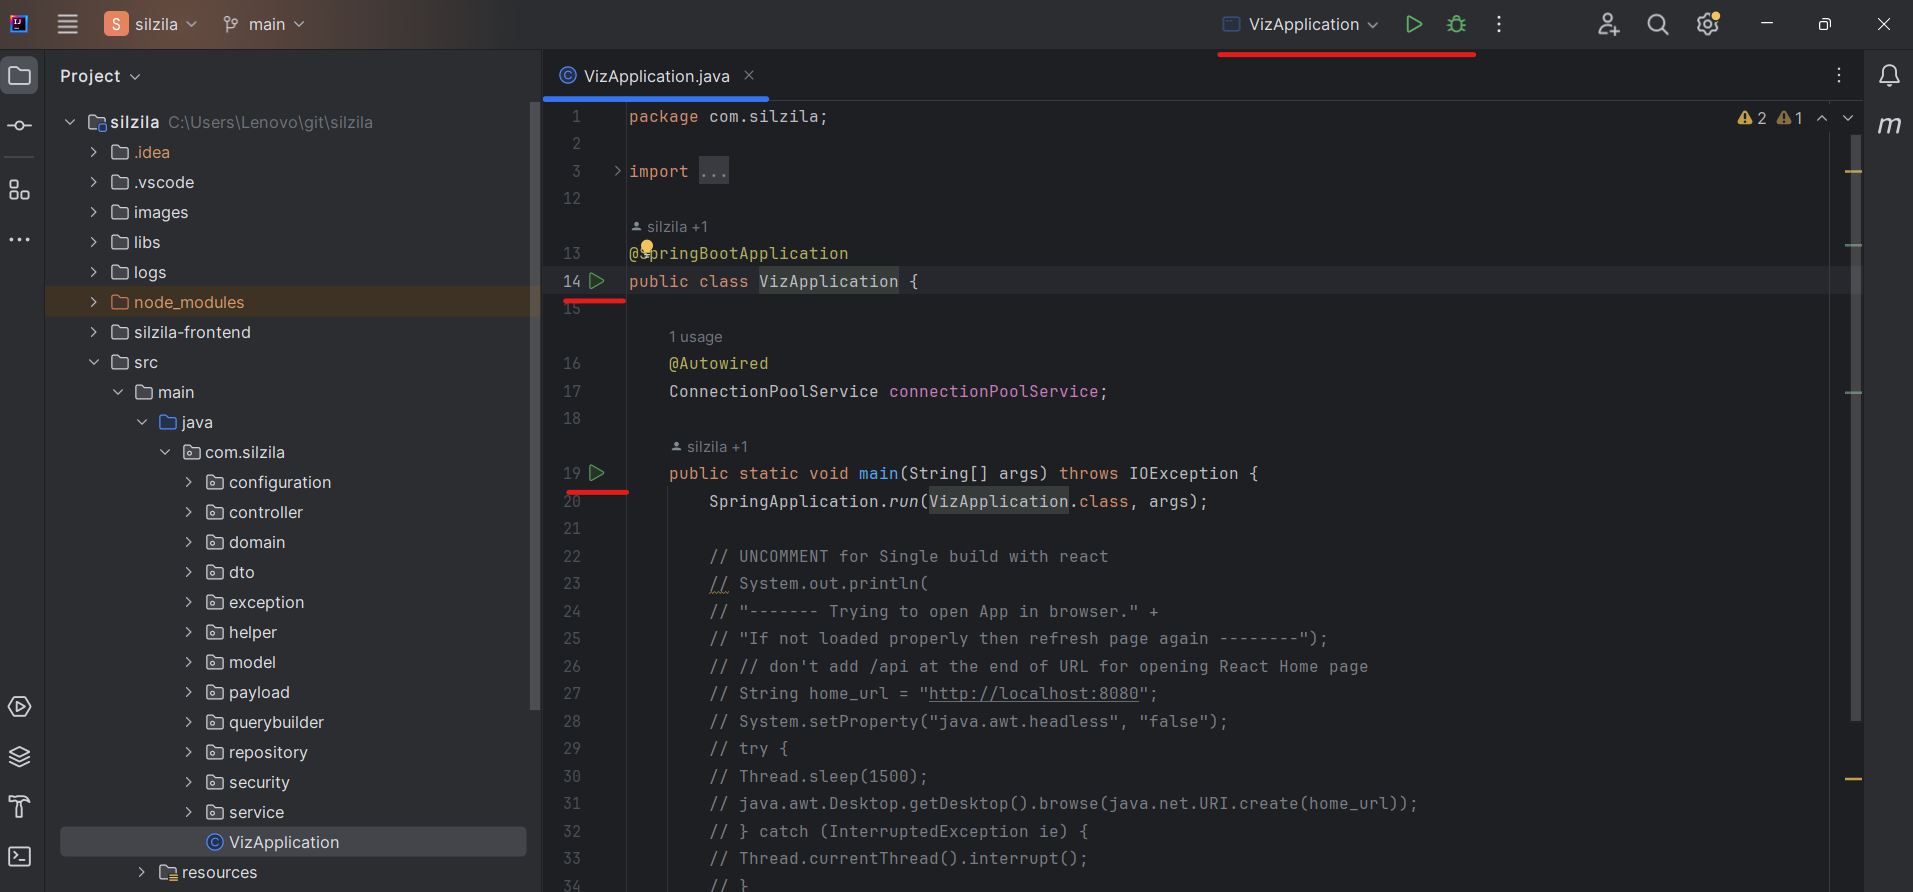
Task: Open the Build hammer tool window
Action: coord(20,807)
